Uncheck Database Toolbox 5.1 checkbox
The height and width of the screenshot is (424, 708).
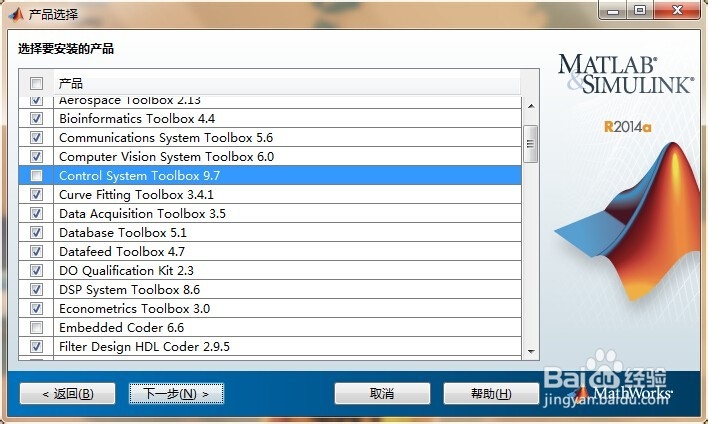point(36,233)
